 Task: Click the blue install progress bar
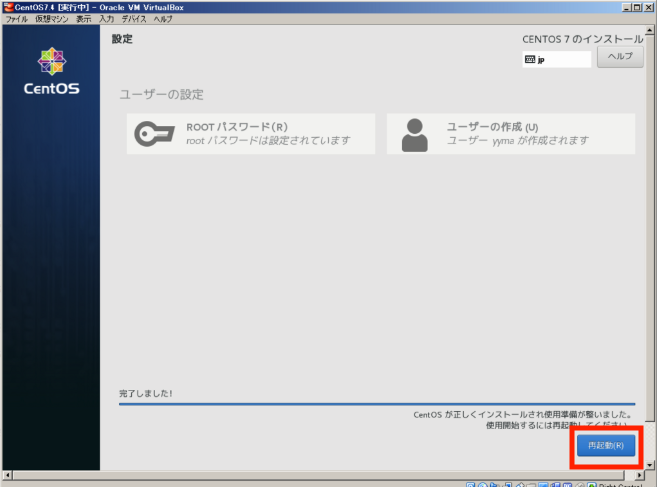[379, 406]
